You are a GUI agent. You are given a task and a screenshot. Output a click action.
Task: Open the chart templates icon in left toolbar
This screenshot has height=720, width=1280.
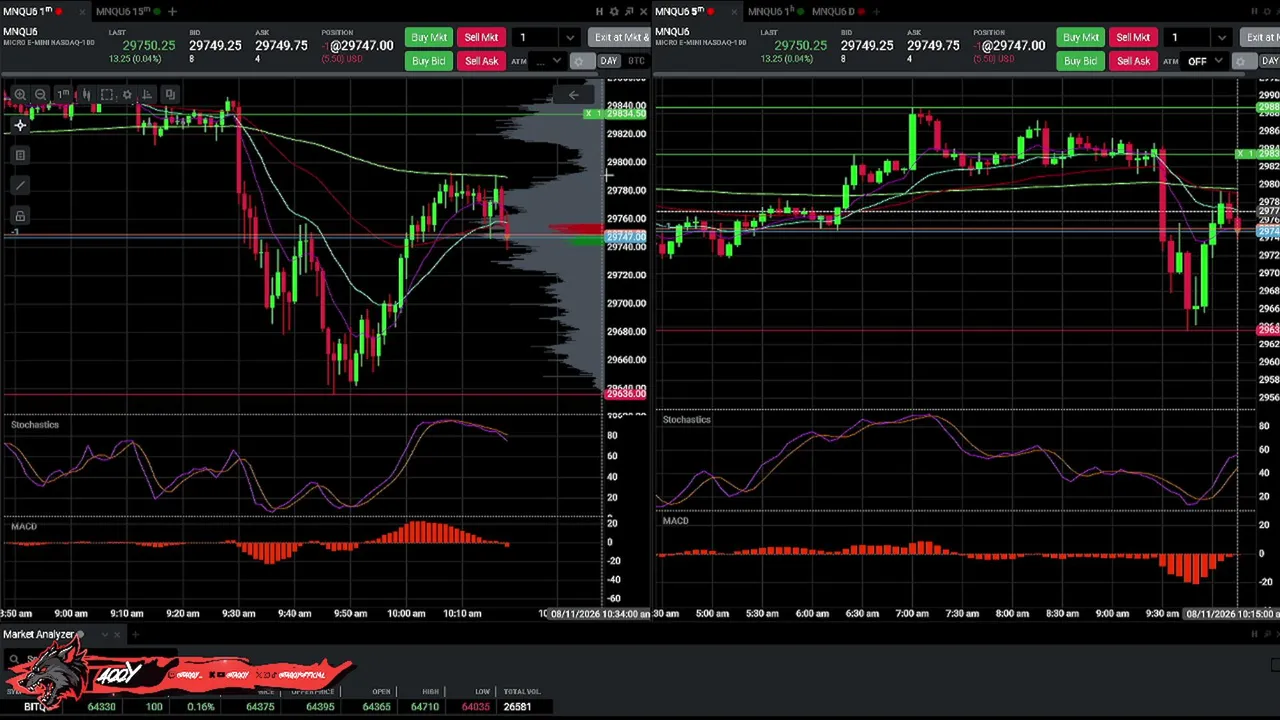click(x=170, y=94)
